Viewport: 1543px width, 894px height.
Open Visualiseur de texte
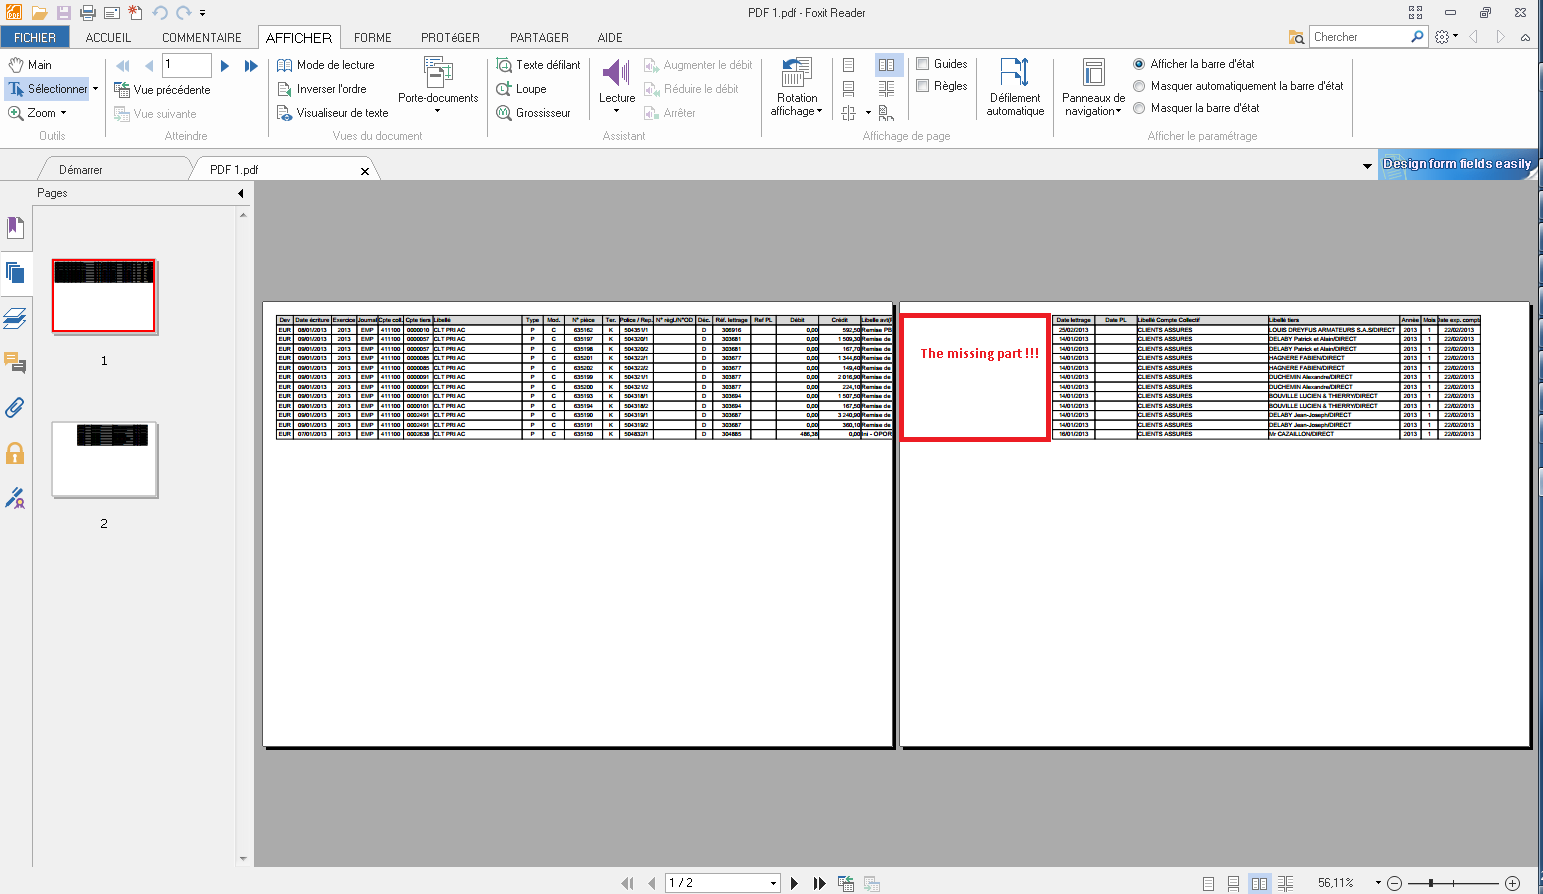click(x=333, y=113)
